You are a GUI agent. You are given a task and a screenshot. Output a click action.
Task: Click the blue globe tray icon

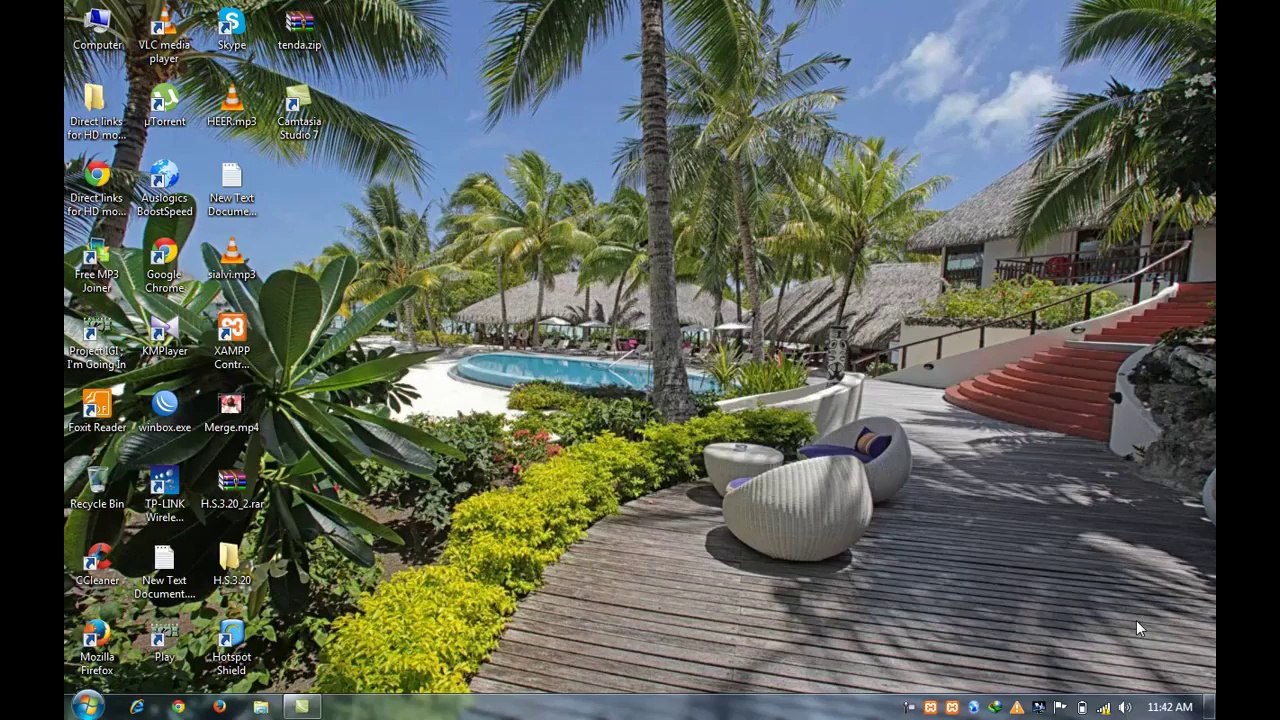[973, 708]
